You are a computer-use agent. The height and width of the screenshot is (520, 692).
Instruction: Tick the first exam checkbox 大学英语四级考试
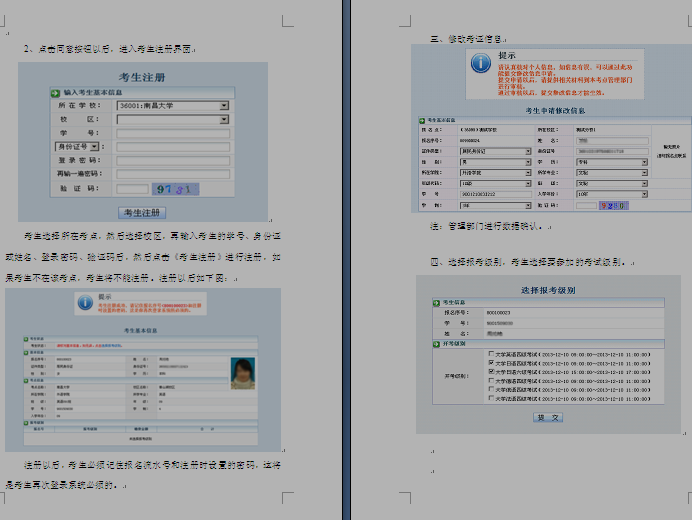[x=492, y=354]
